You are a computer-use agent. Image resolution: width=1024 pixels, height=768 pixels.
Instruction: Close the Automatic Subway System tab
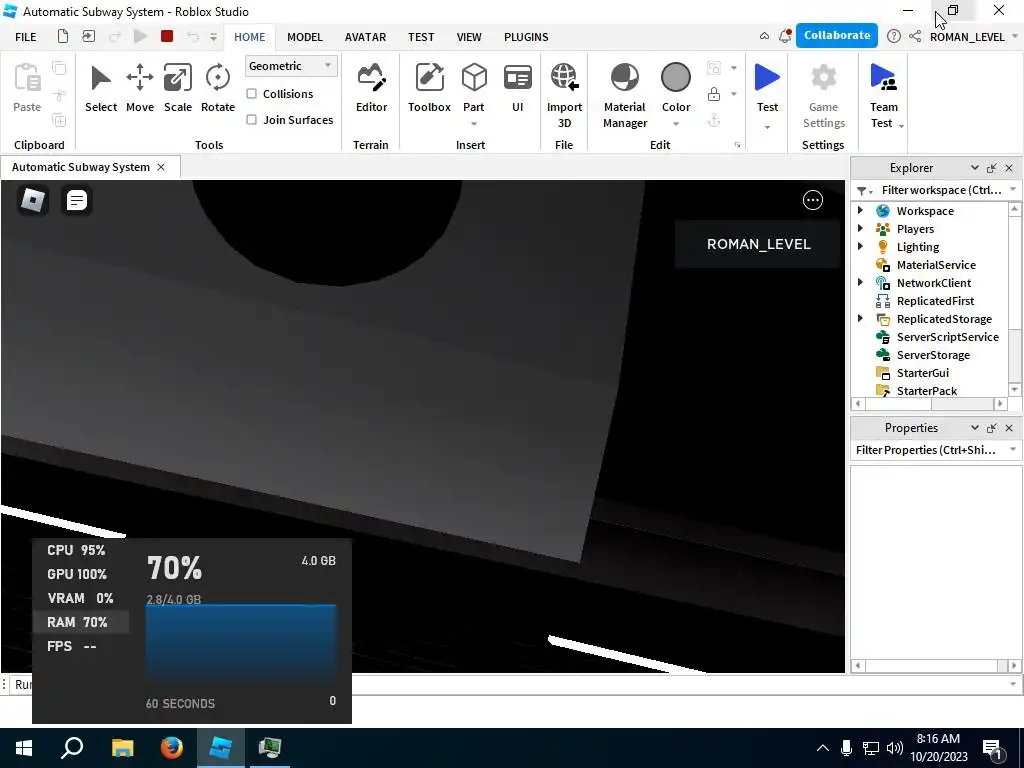(161, 167)
